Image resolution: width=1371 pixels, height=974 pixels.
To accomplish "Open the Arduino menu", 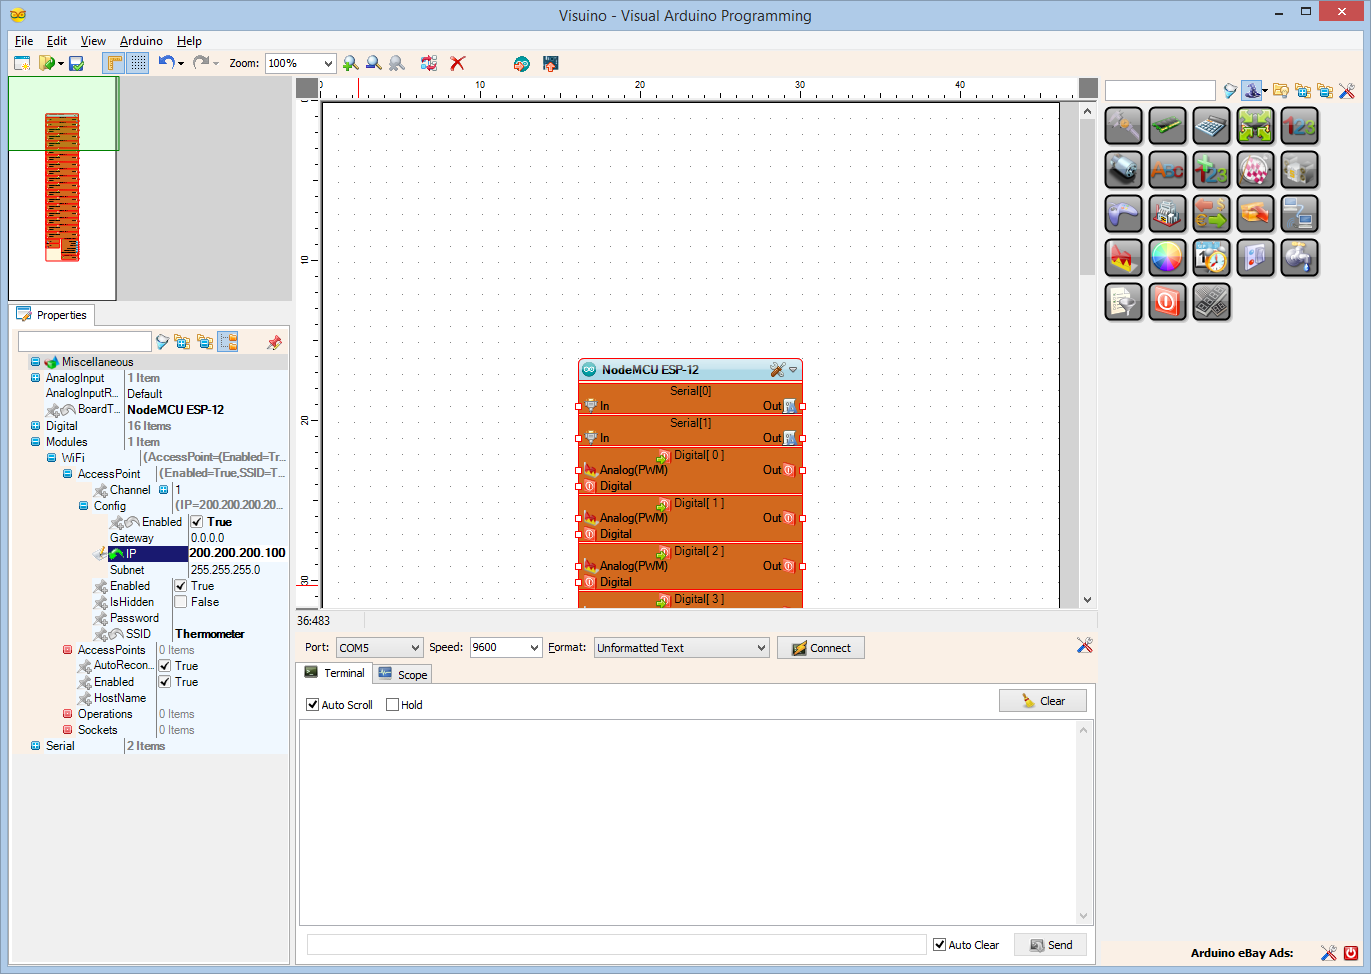I will pyautogui.click(x=141, y=41).
